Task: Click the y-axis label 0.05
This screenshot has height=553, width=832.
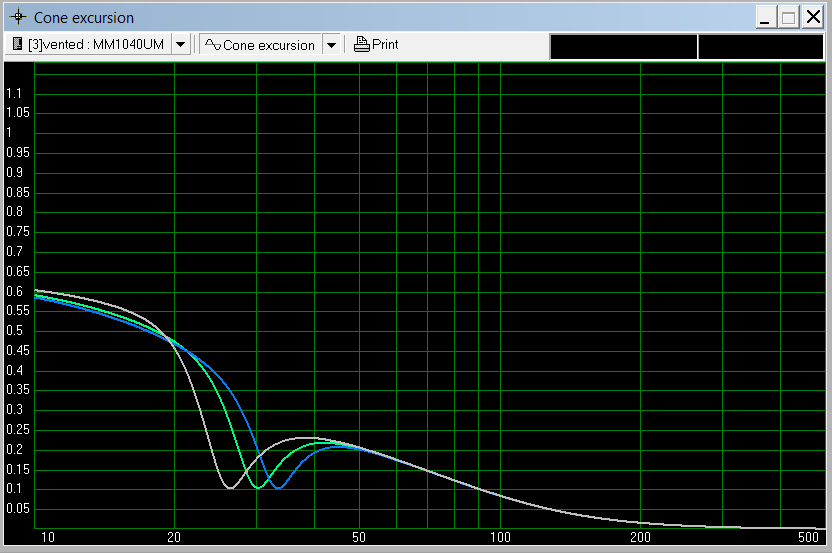Action: 18,508
